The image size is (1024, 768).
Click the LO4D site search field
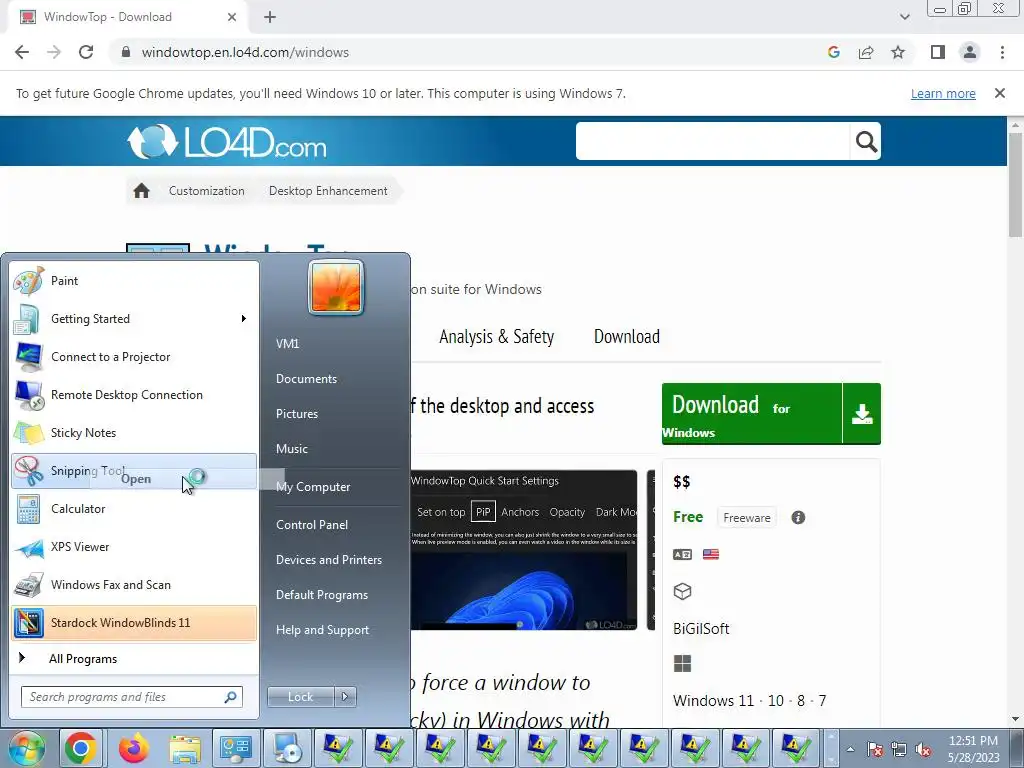point(712,141)
